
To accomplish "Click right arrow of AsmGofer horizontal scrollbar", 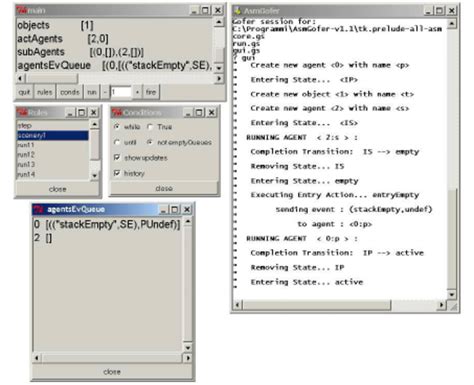I will (442, 305).
